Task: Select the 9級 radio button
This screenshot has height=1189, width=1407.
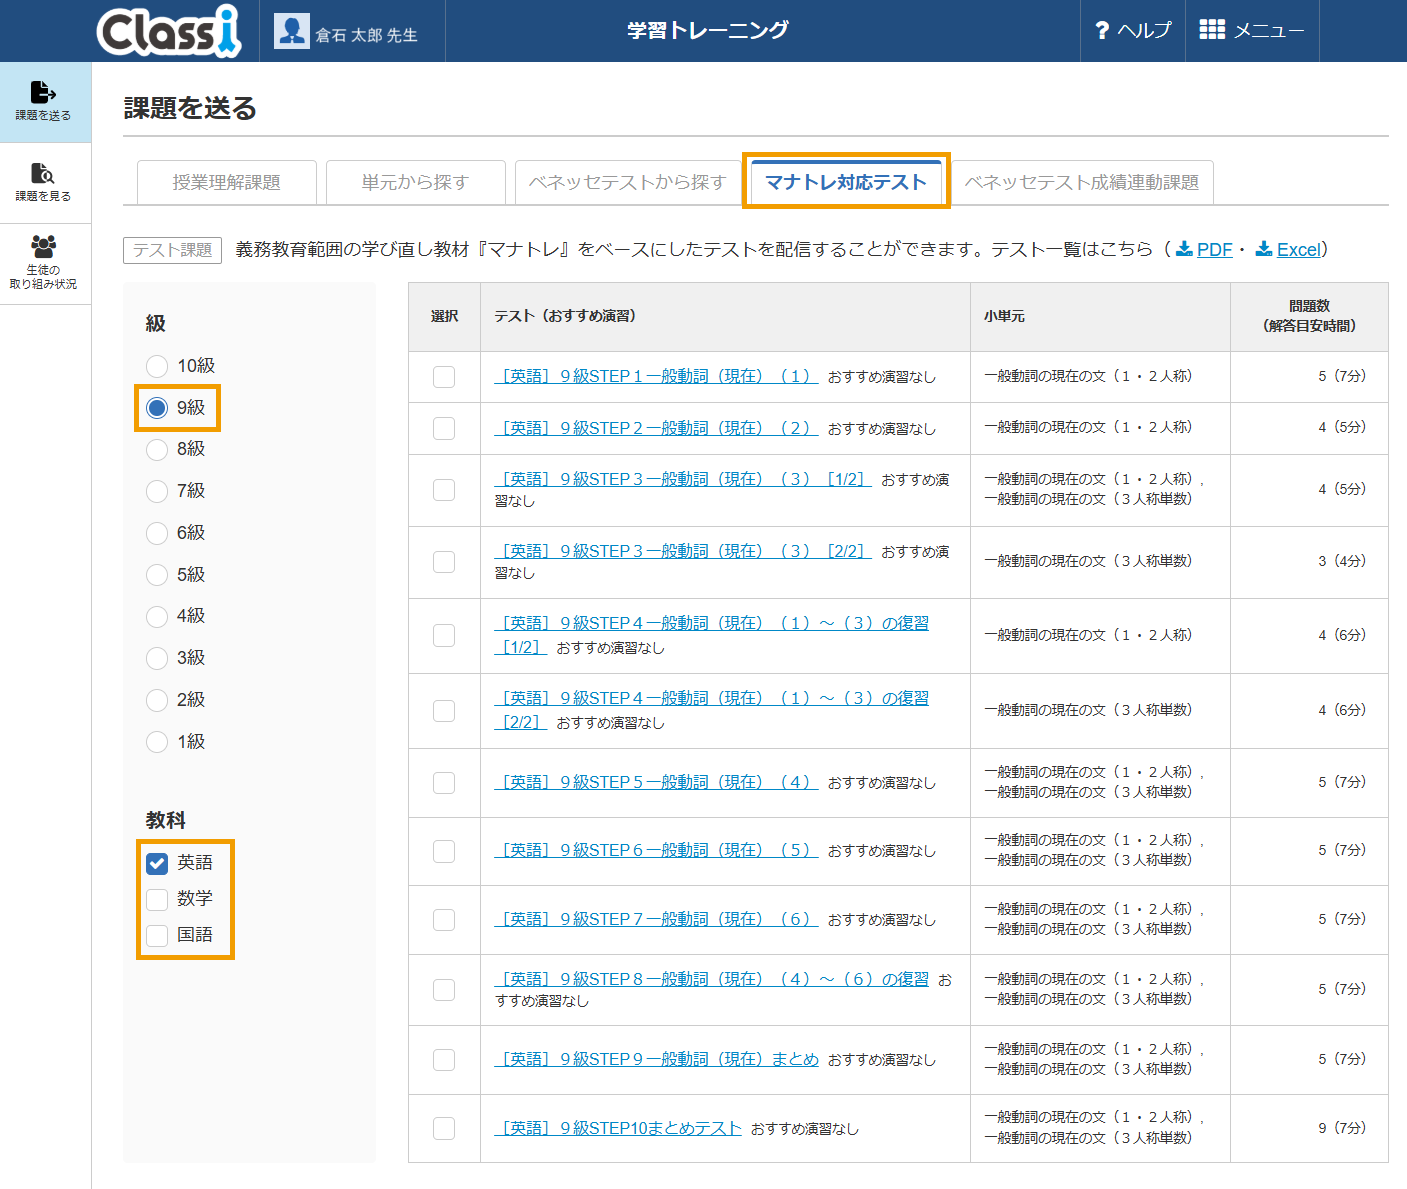Action: [157, 408]
